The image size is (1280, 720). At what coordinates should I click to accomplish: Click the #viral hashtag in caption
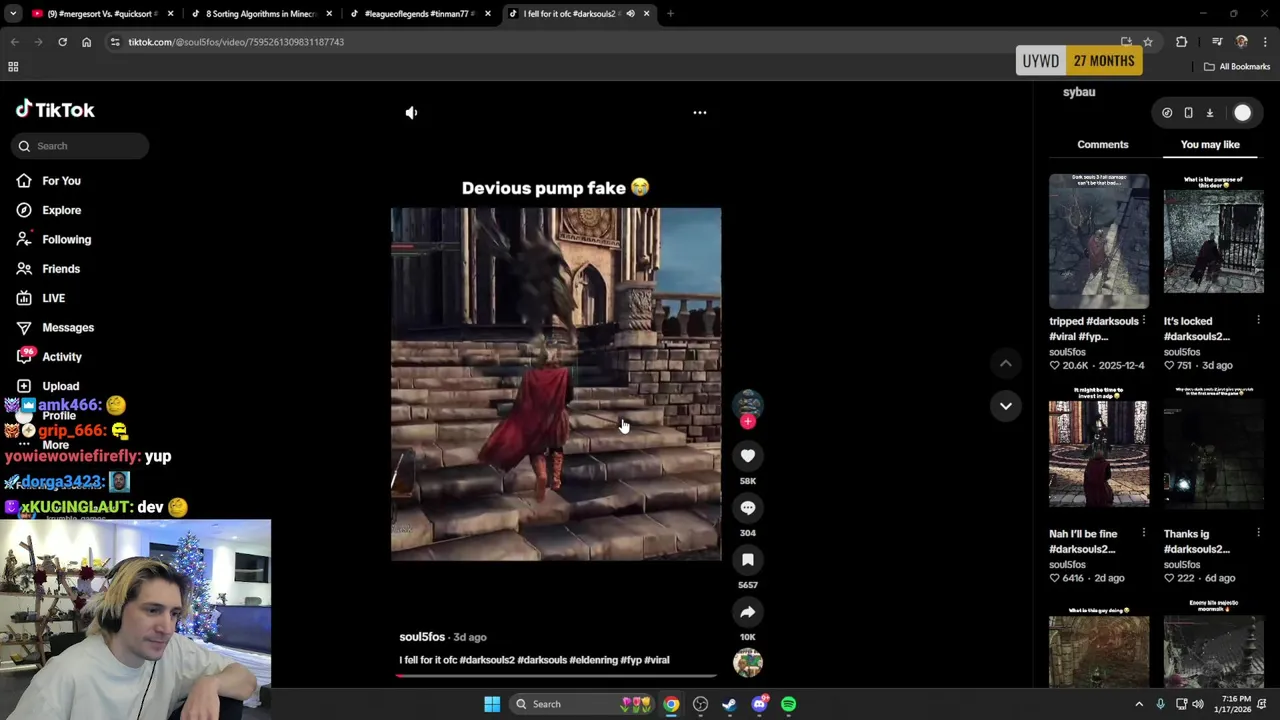[x=657, y=660]
